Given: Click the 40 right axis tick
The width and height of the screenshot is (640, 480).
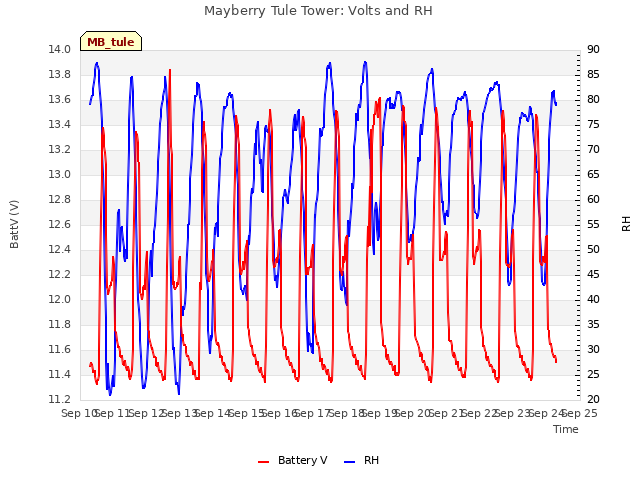Looking at the screenshot, I should (x=593, y=299).
